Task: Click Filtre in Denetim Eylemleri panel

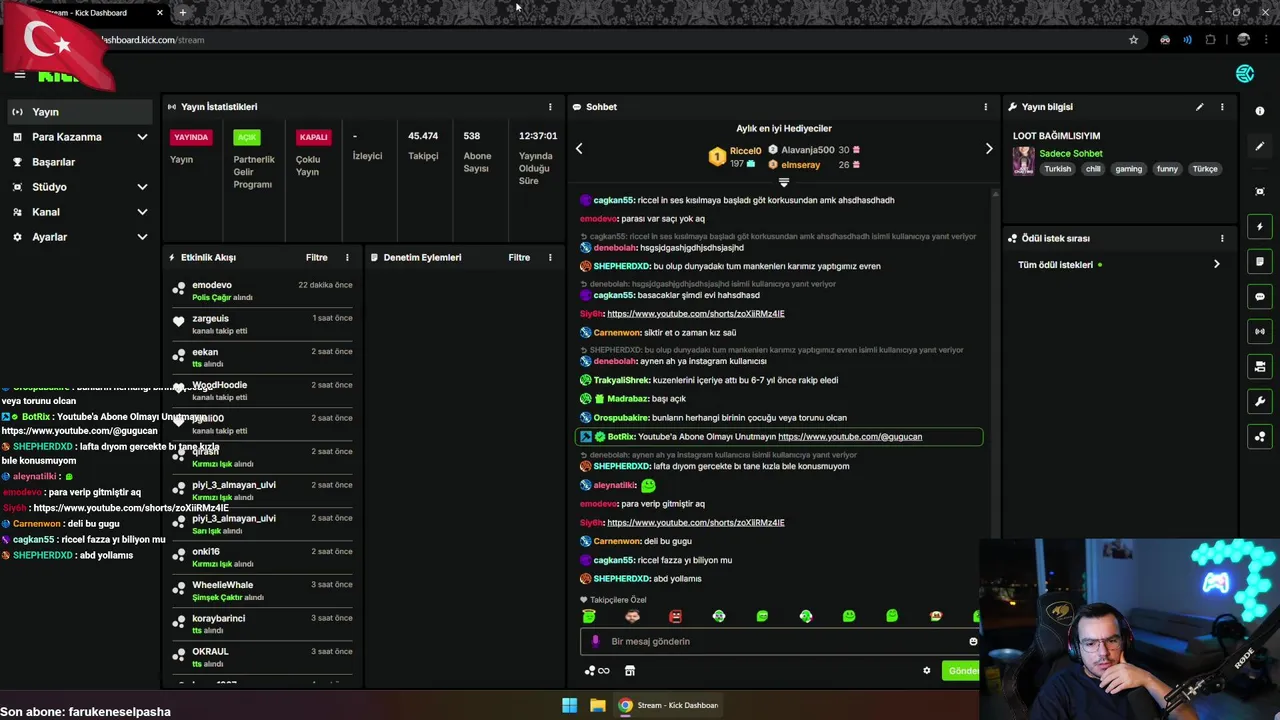Action: click(519, 257)
